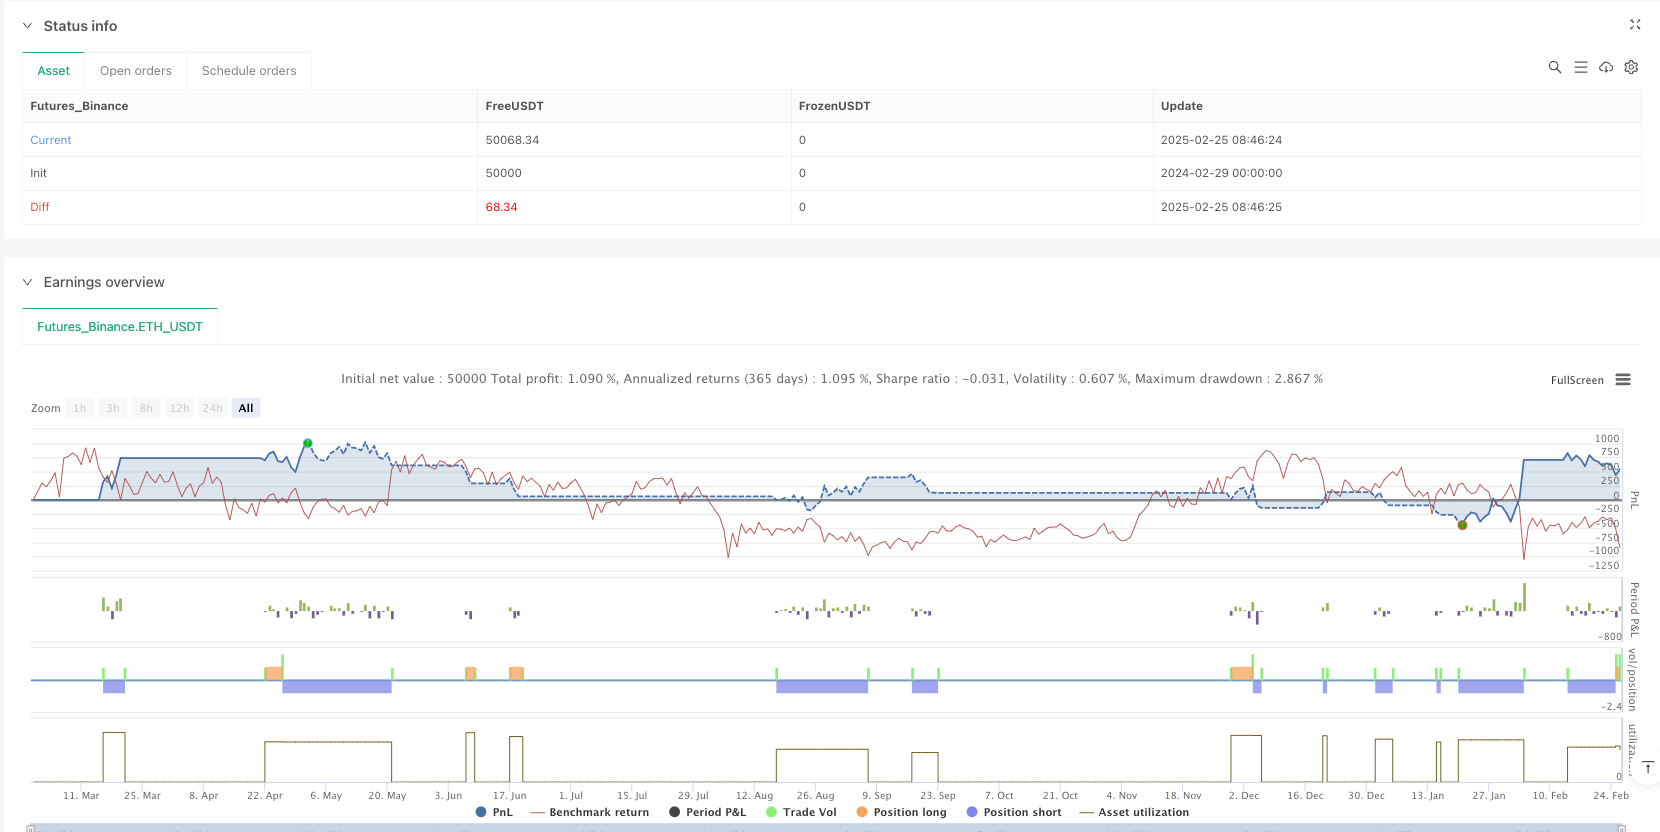Toggle the Benchmark return legend entry
The image size is (1660, 832).
[590, 812]
